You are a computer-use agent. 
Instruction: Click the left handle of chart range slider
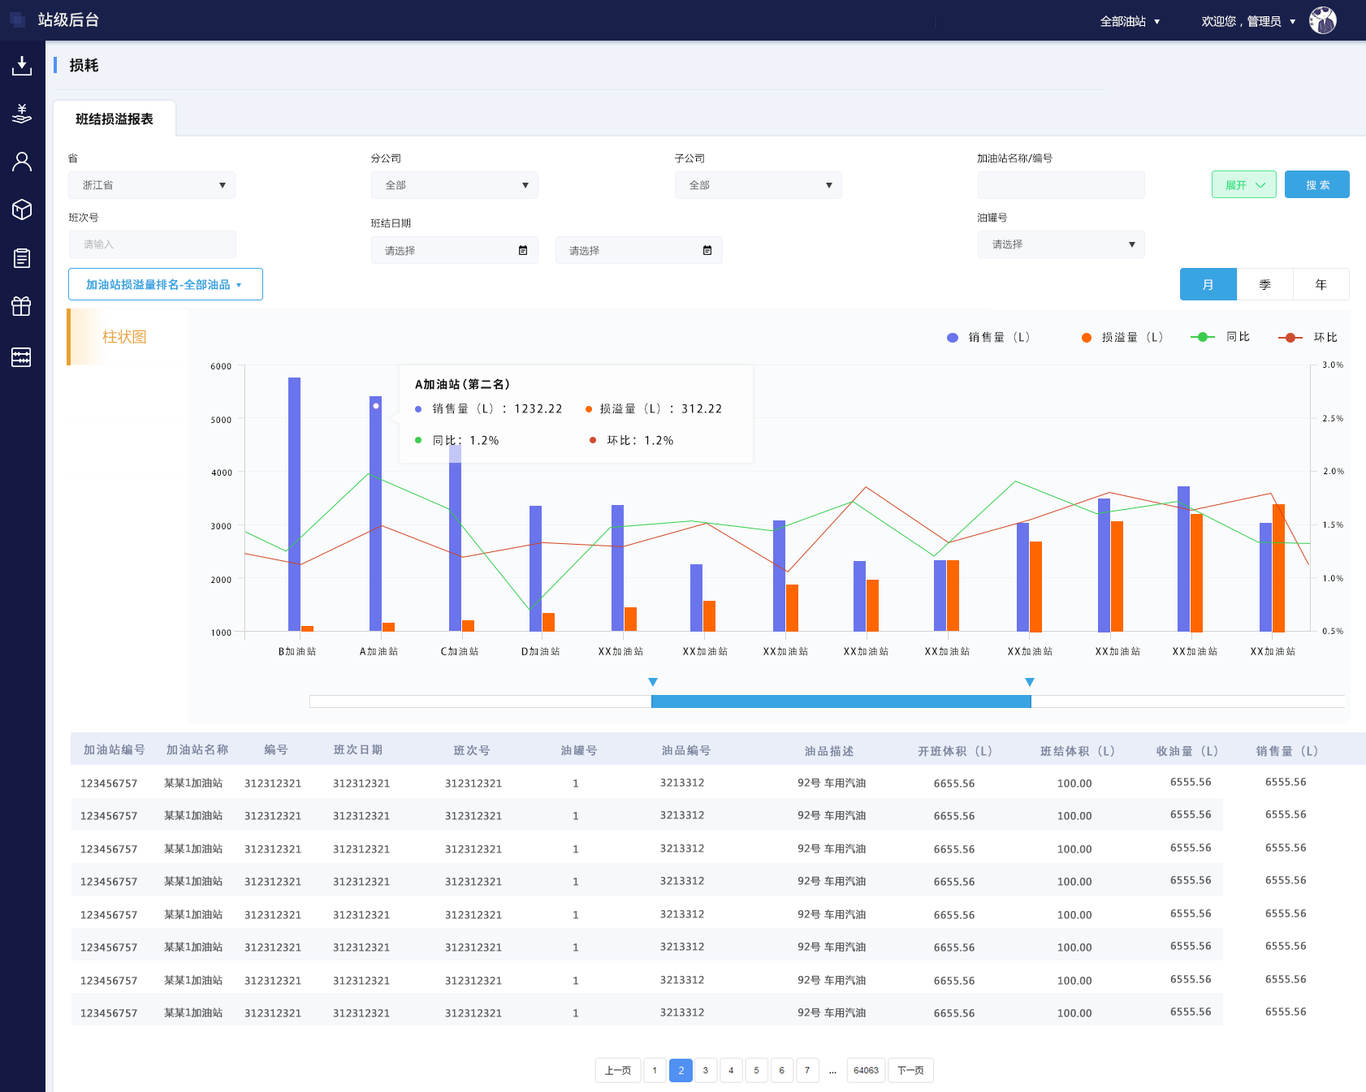(x=653, y=682)
